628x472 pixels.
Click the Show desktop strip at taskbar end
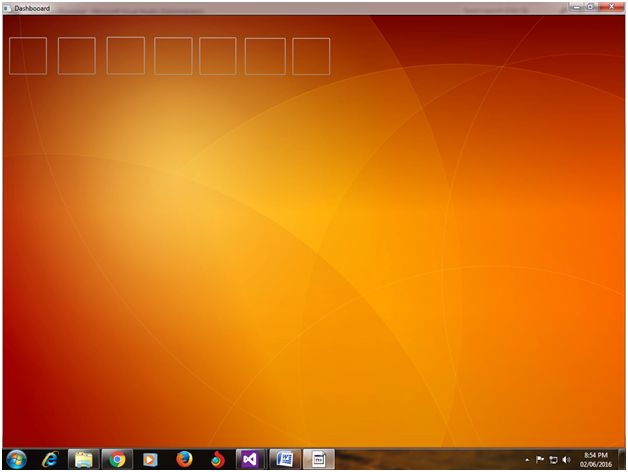pos(622,459)
